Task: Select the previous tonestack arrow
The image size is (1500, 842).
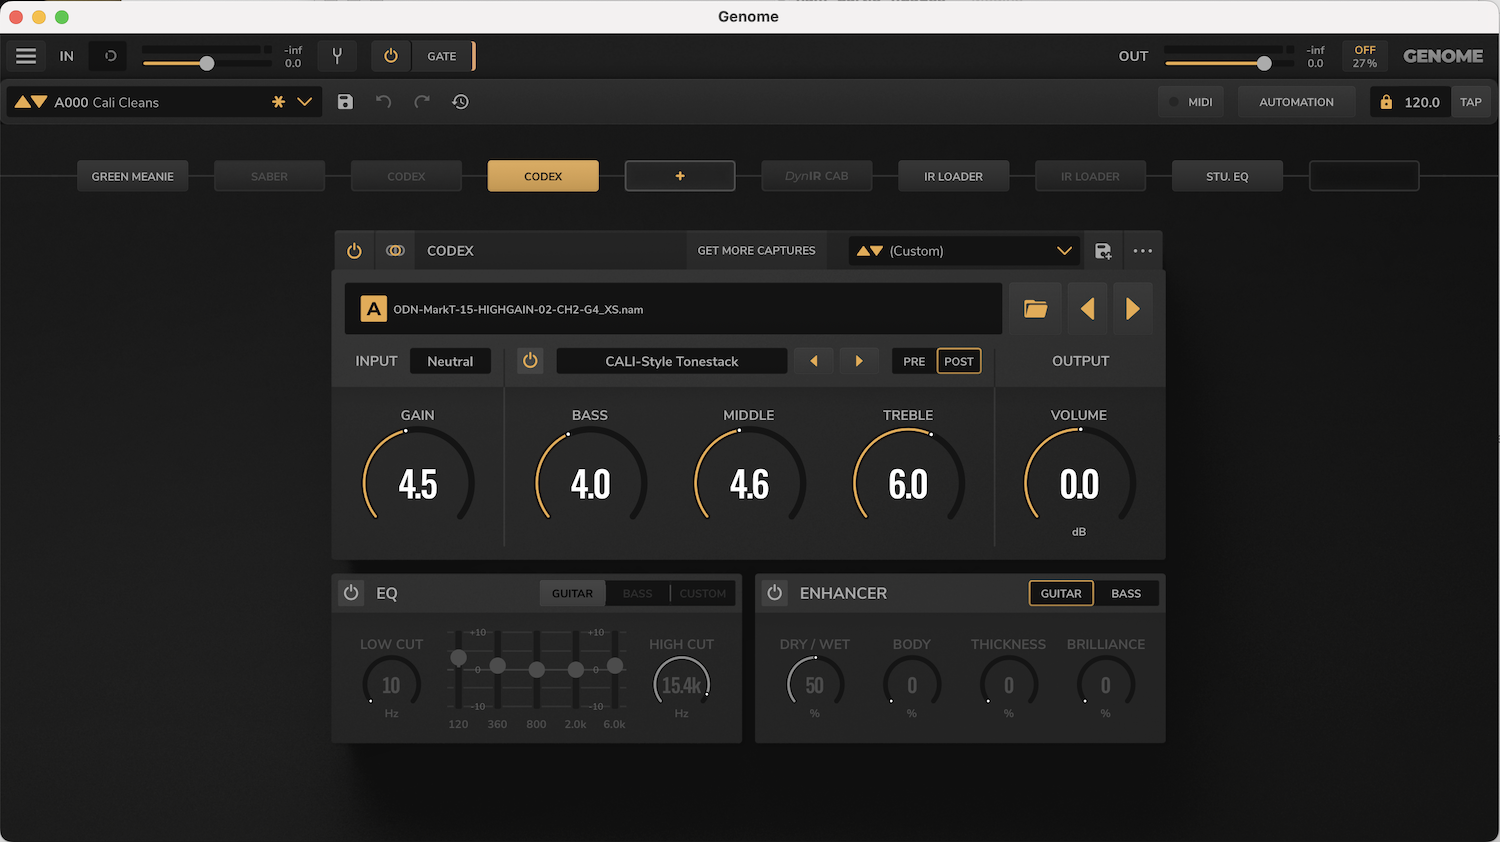Action: (x=814, y=361)
